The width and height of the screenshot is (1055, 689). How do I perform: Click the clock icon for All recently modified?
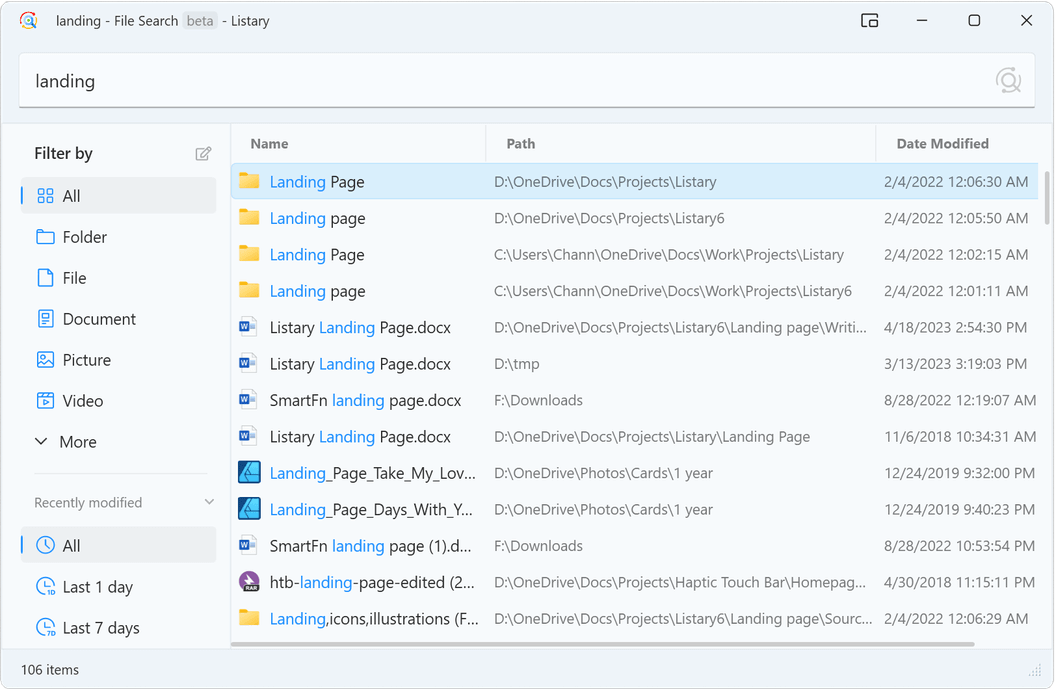tap(45, 545)
